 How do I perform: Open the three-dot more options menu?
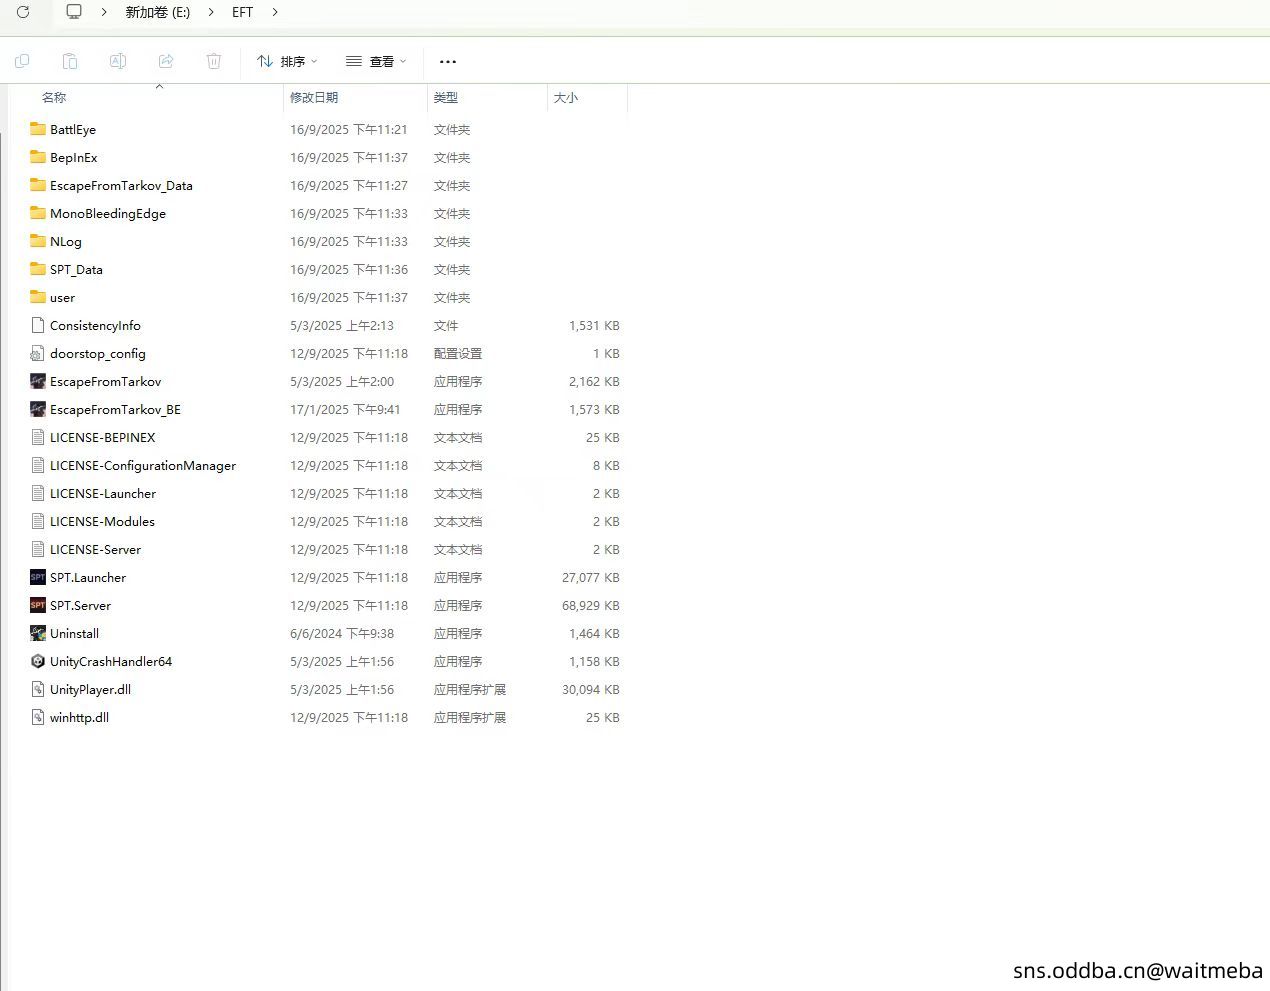click(x=448, y=62)
